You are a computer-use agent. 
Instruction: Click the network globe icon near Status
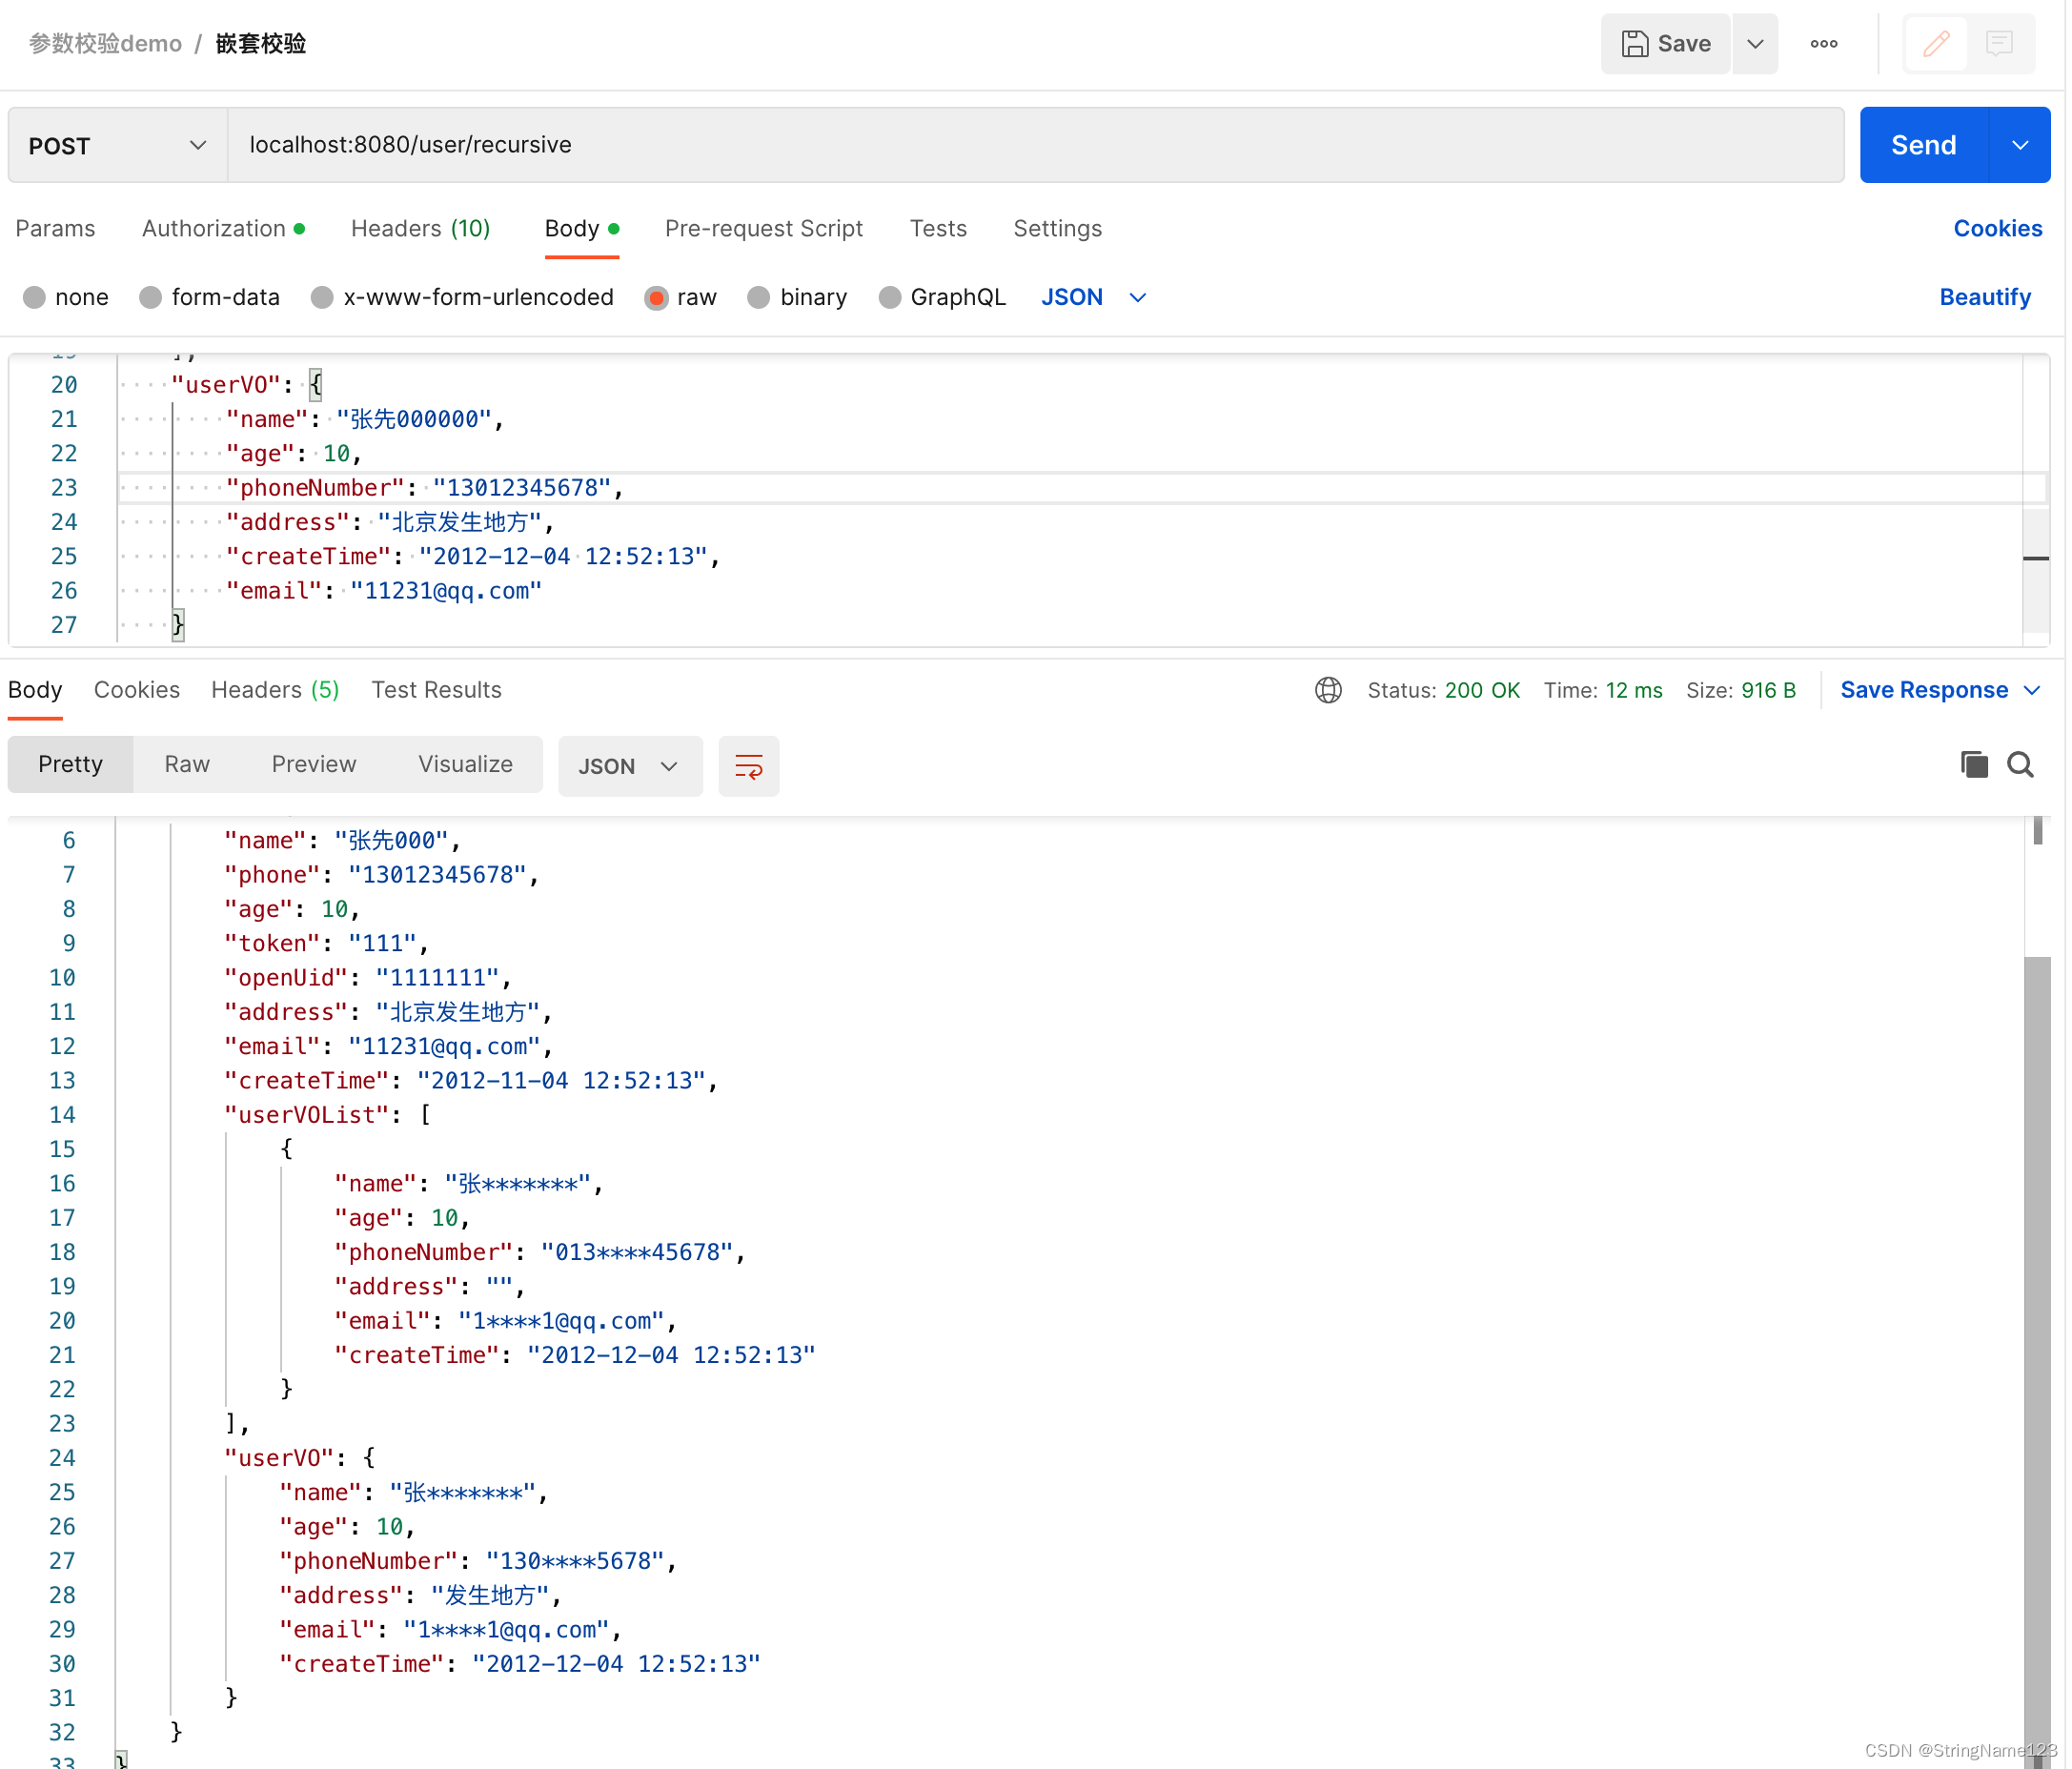[x=1328, y=690]
